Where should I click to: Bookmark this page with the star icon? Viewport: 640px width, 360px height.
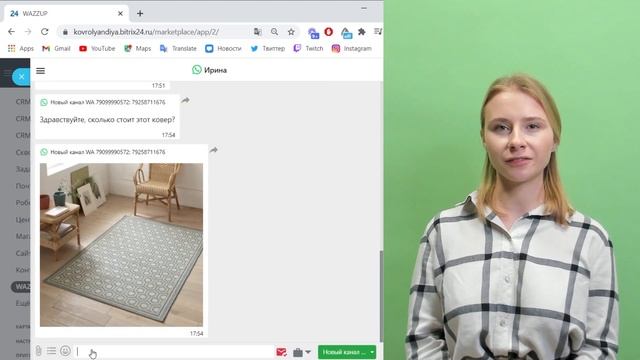tap(291, 32)
